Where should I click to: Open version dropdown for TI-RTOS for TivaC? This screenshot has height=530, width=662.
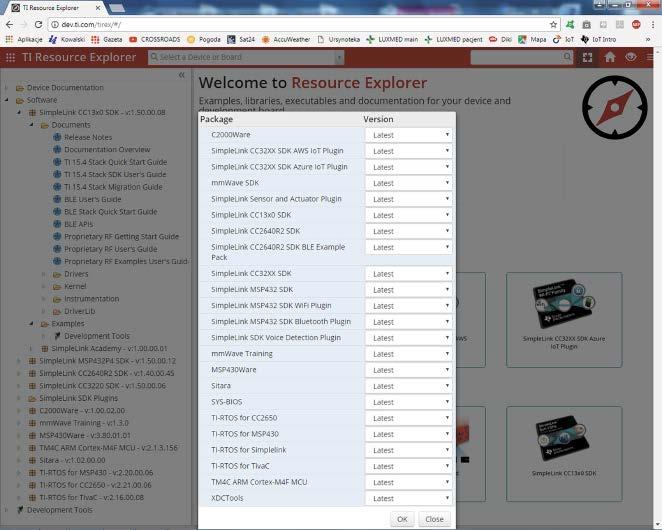(409, 467)
